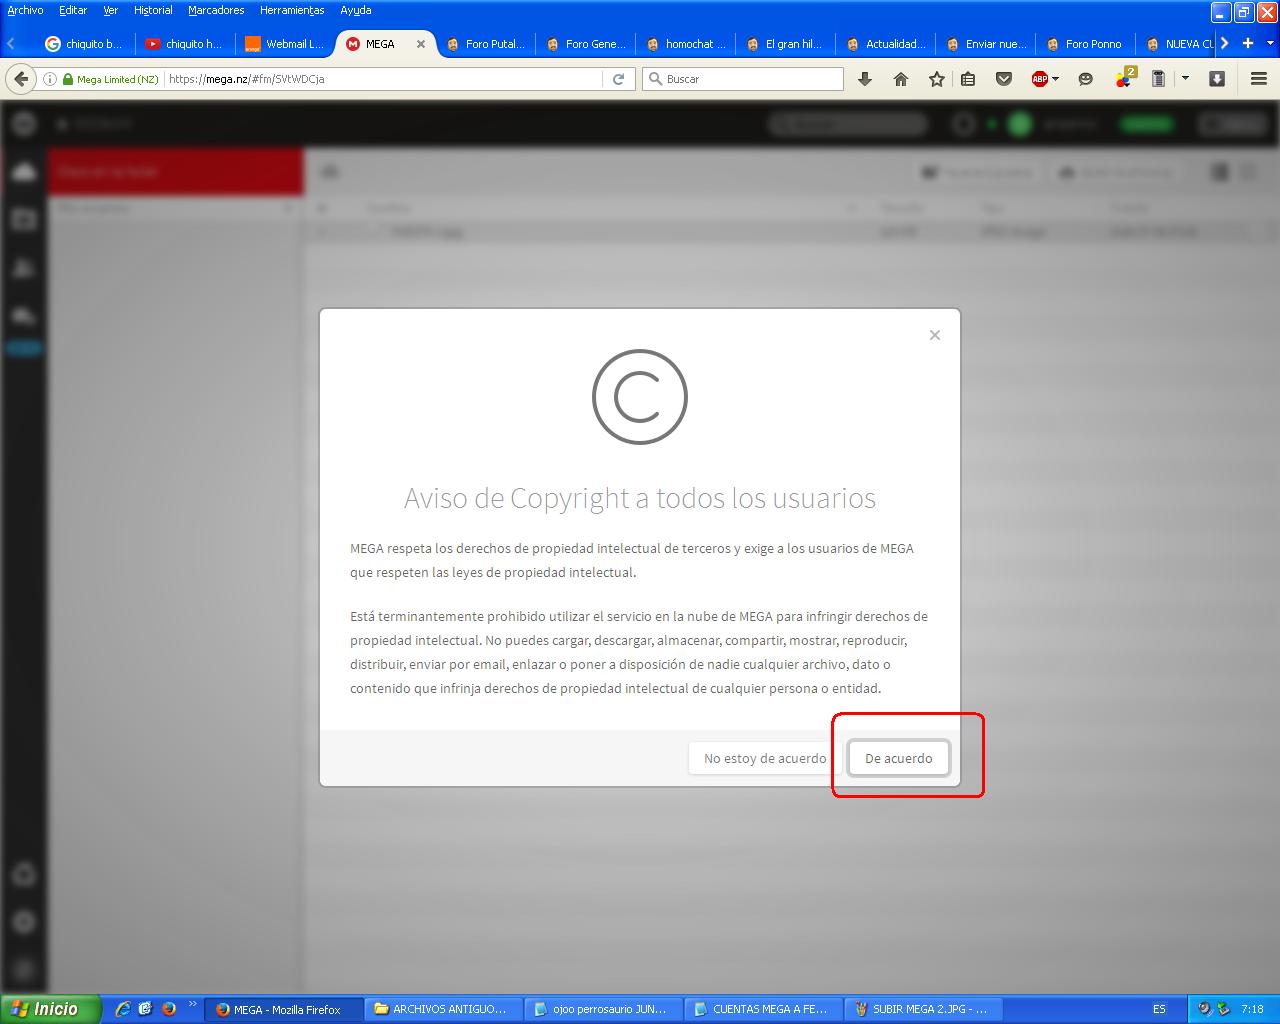Click the URL address field
Screen dimensions: 1280x1024
(384, 79)
